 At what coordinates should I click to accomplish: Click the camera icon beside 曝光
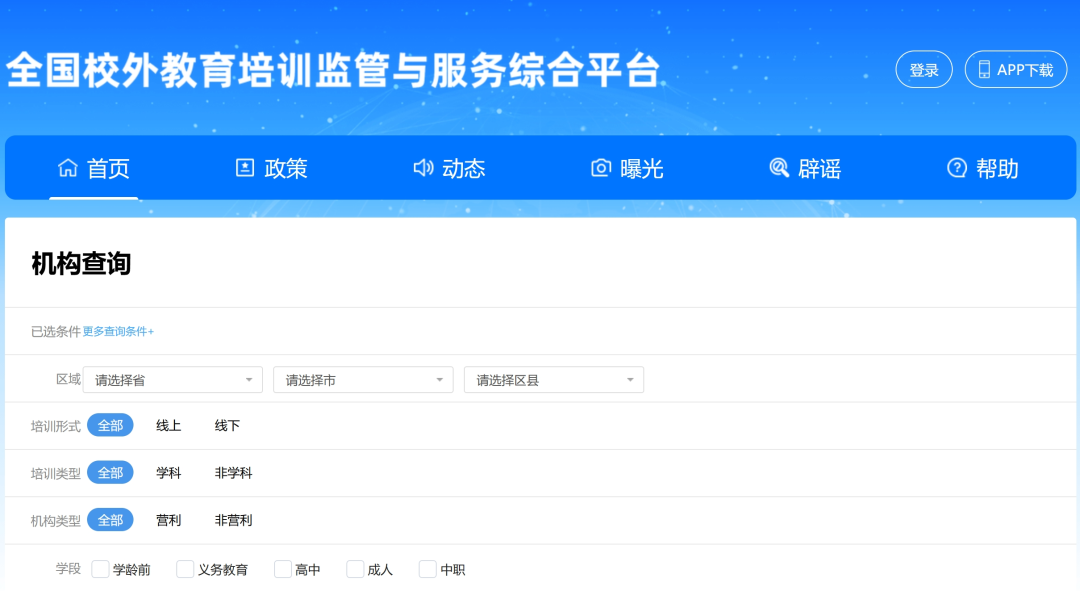pyautogui.click(x=601, y=168)
